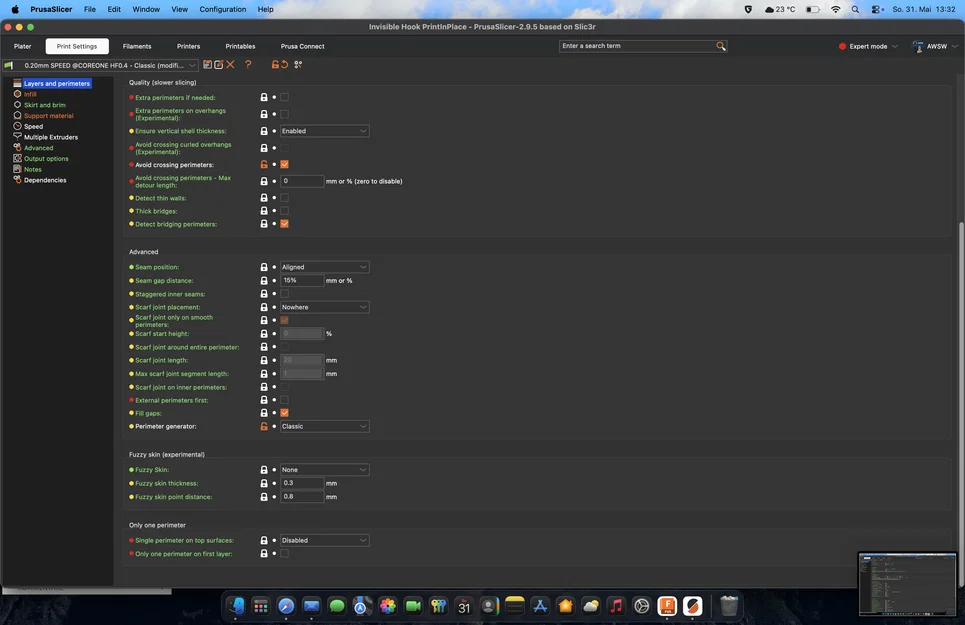Switch to the Printers tab

188,46
